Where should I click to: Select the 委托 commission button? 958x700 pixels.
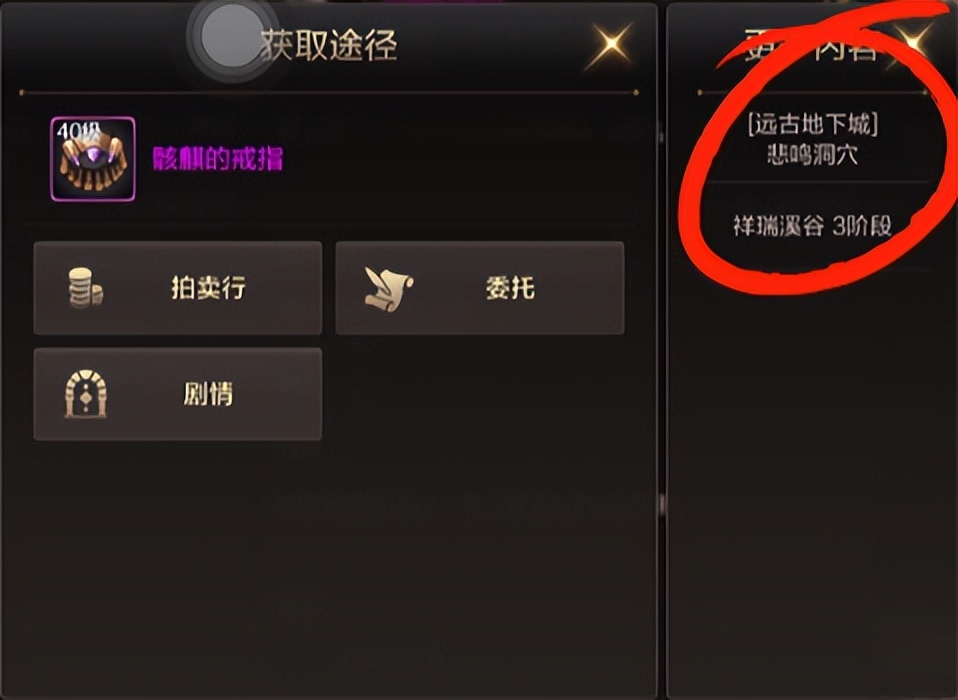480,288
